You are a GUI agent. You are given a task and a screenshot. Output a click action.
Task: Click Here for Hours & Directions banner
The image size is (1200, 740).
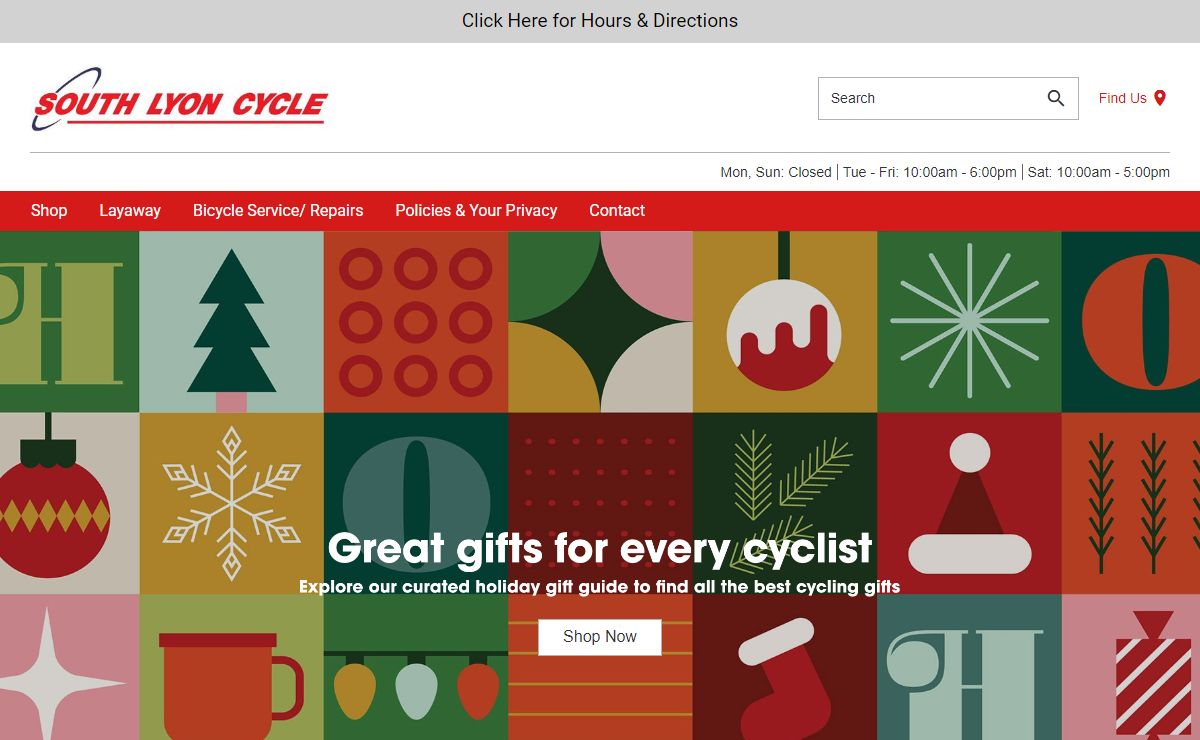(x=600, y=21)
